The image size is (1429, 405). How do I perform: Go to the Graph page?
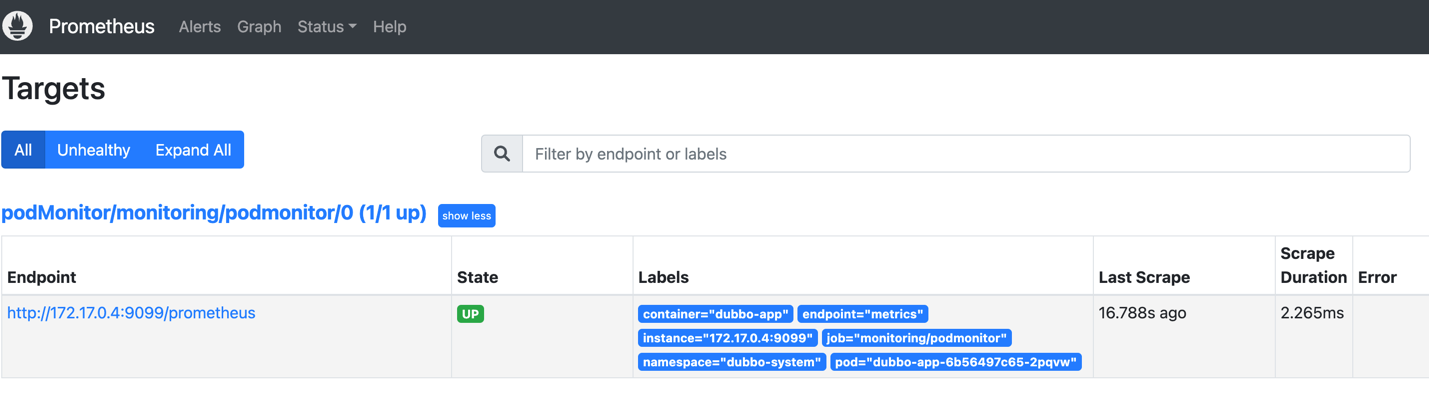click(259, 27)
